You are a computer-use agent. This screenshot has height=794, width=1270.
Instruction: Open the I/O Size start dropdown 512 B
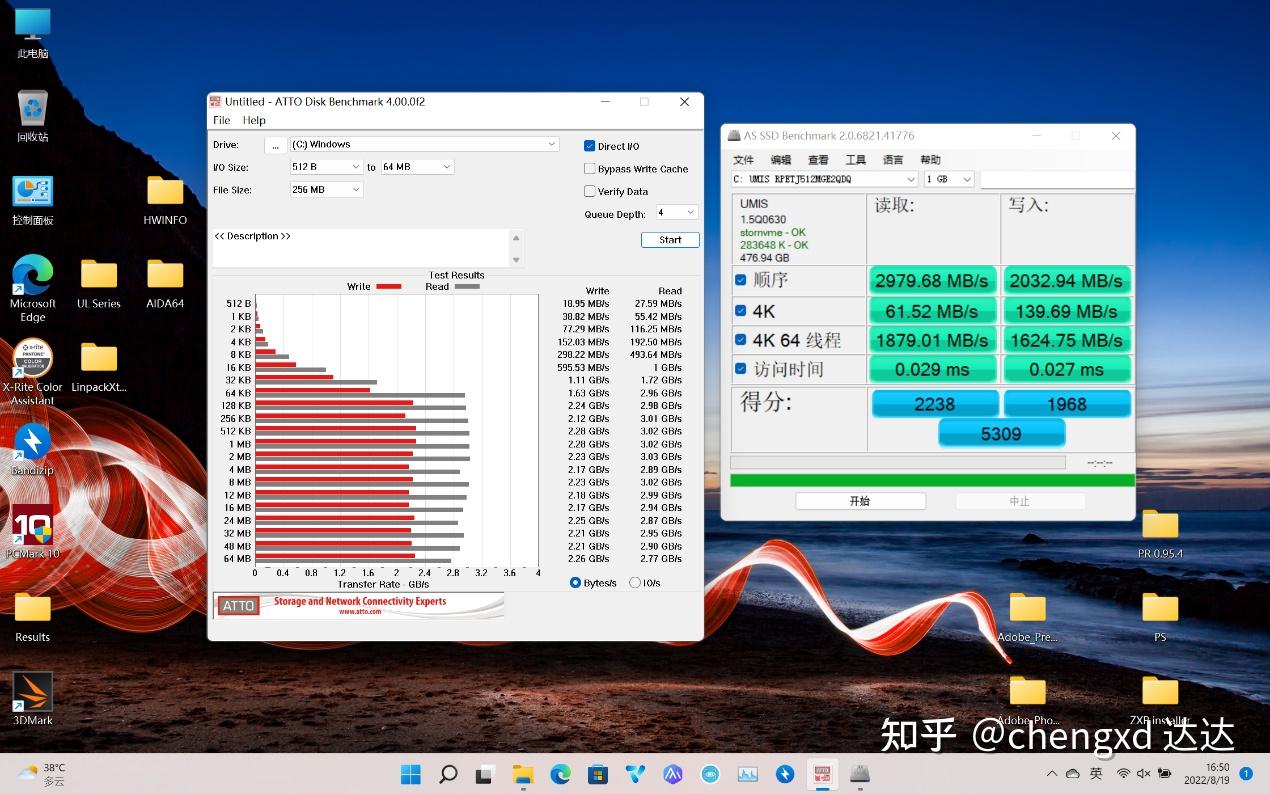326,167
